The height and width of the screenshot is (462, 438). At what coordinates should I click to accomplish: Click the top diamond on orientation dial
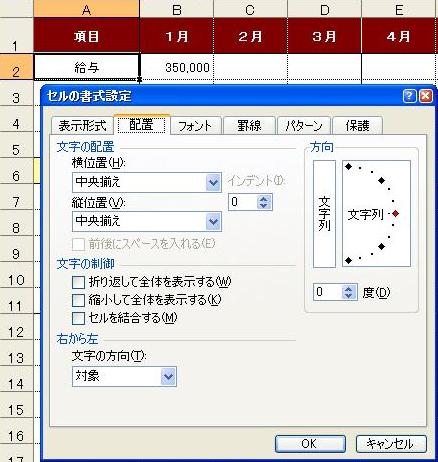click(349, 166)
